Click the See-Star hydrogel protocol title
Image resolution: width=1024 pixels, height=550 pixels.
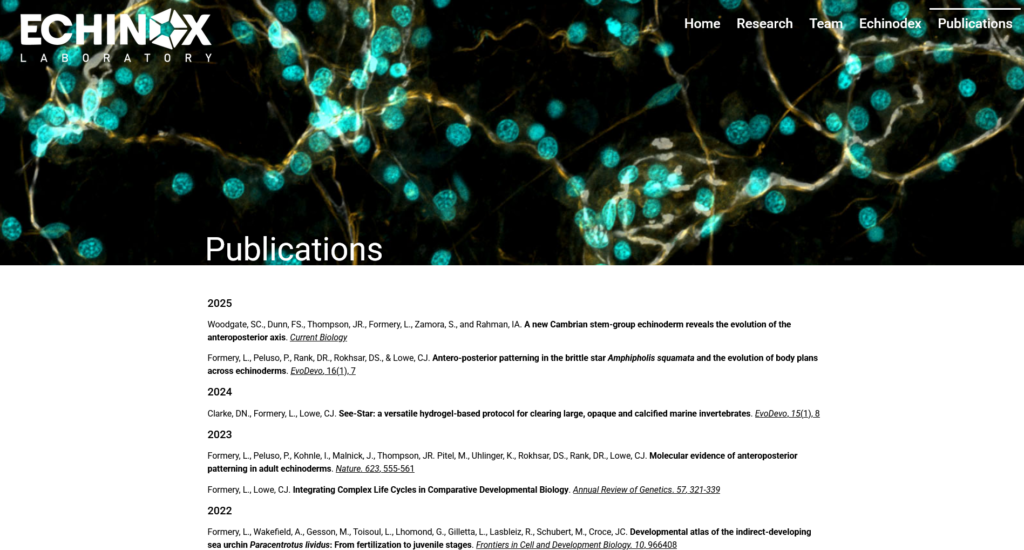tap(544, 414)
